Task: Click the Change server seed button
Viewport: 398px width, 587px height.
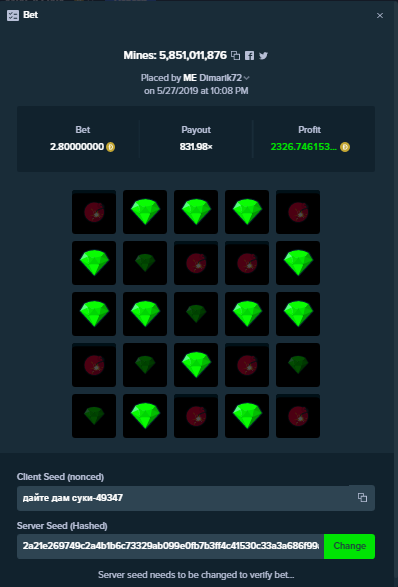Action: click(349, 546)
